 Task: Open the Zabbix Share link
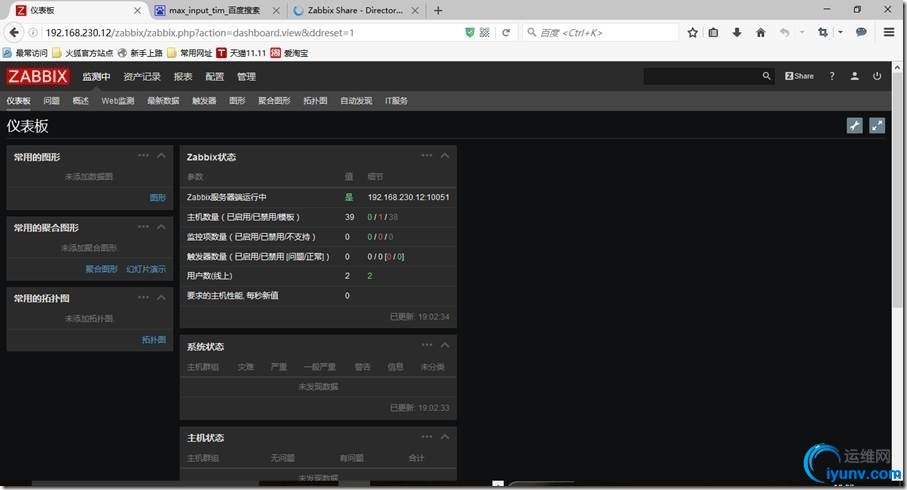799,76
